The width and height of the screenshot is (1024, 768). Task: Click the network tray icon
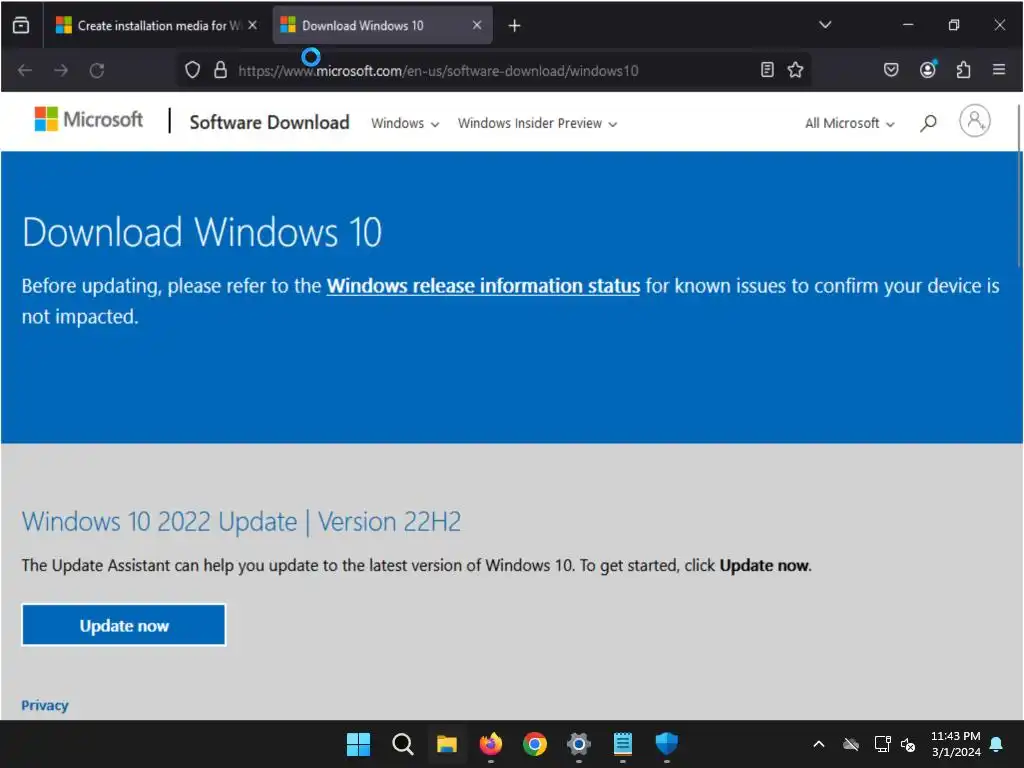pyautogui.click(x=882, y=744)
